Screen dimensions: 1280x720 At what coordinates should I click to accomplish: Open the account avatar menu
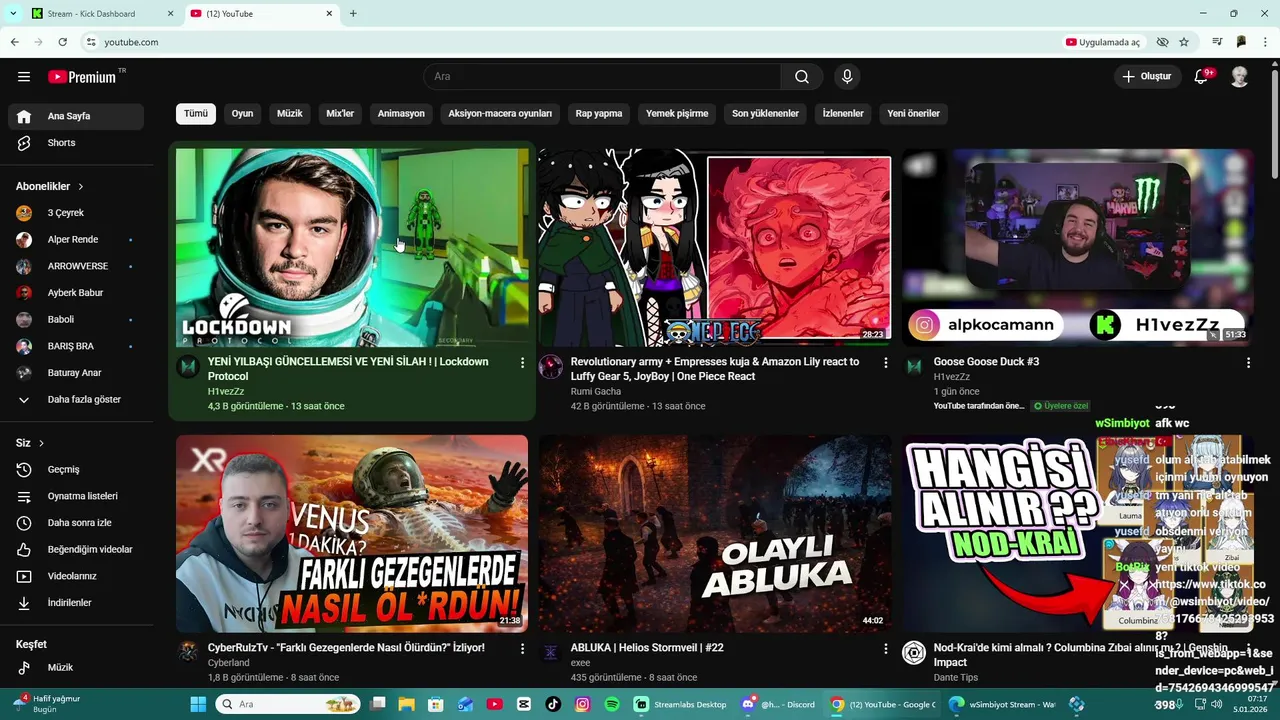pyautogui.click(x=1240, y=77)
